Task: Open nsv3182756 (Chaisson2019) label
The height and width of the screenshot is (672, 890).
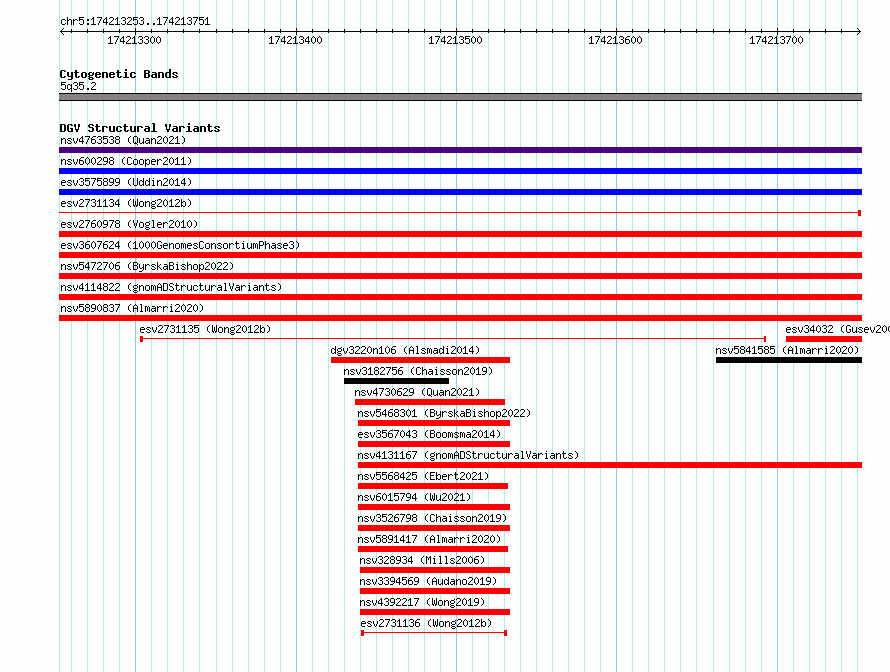Action: [418, 371]
